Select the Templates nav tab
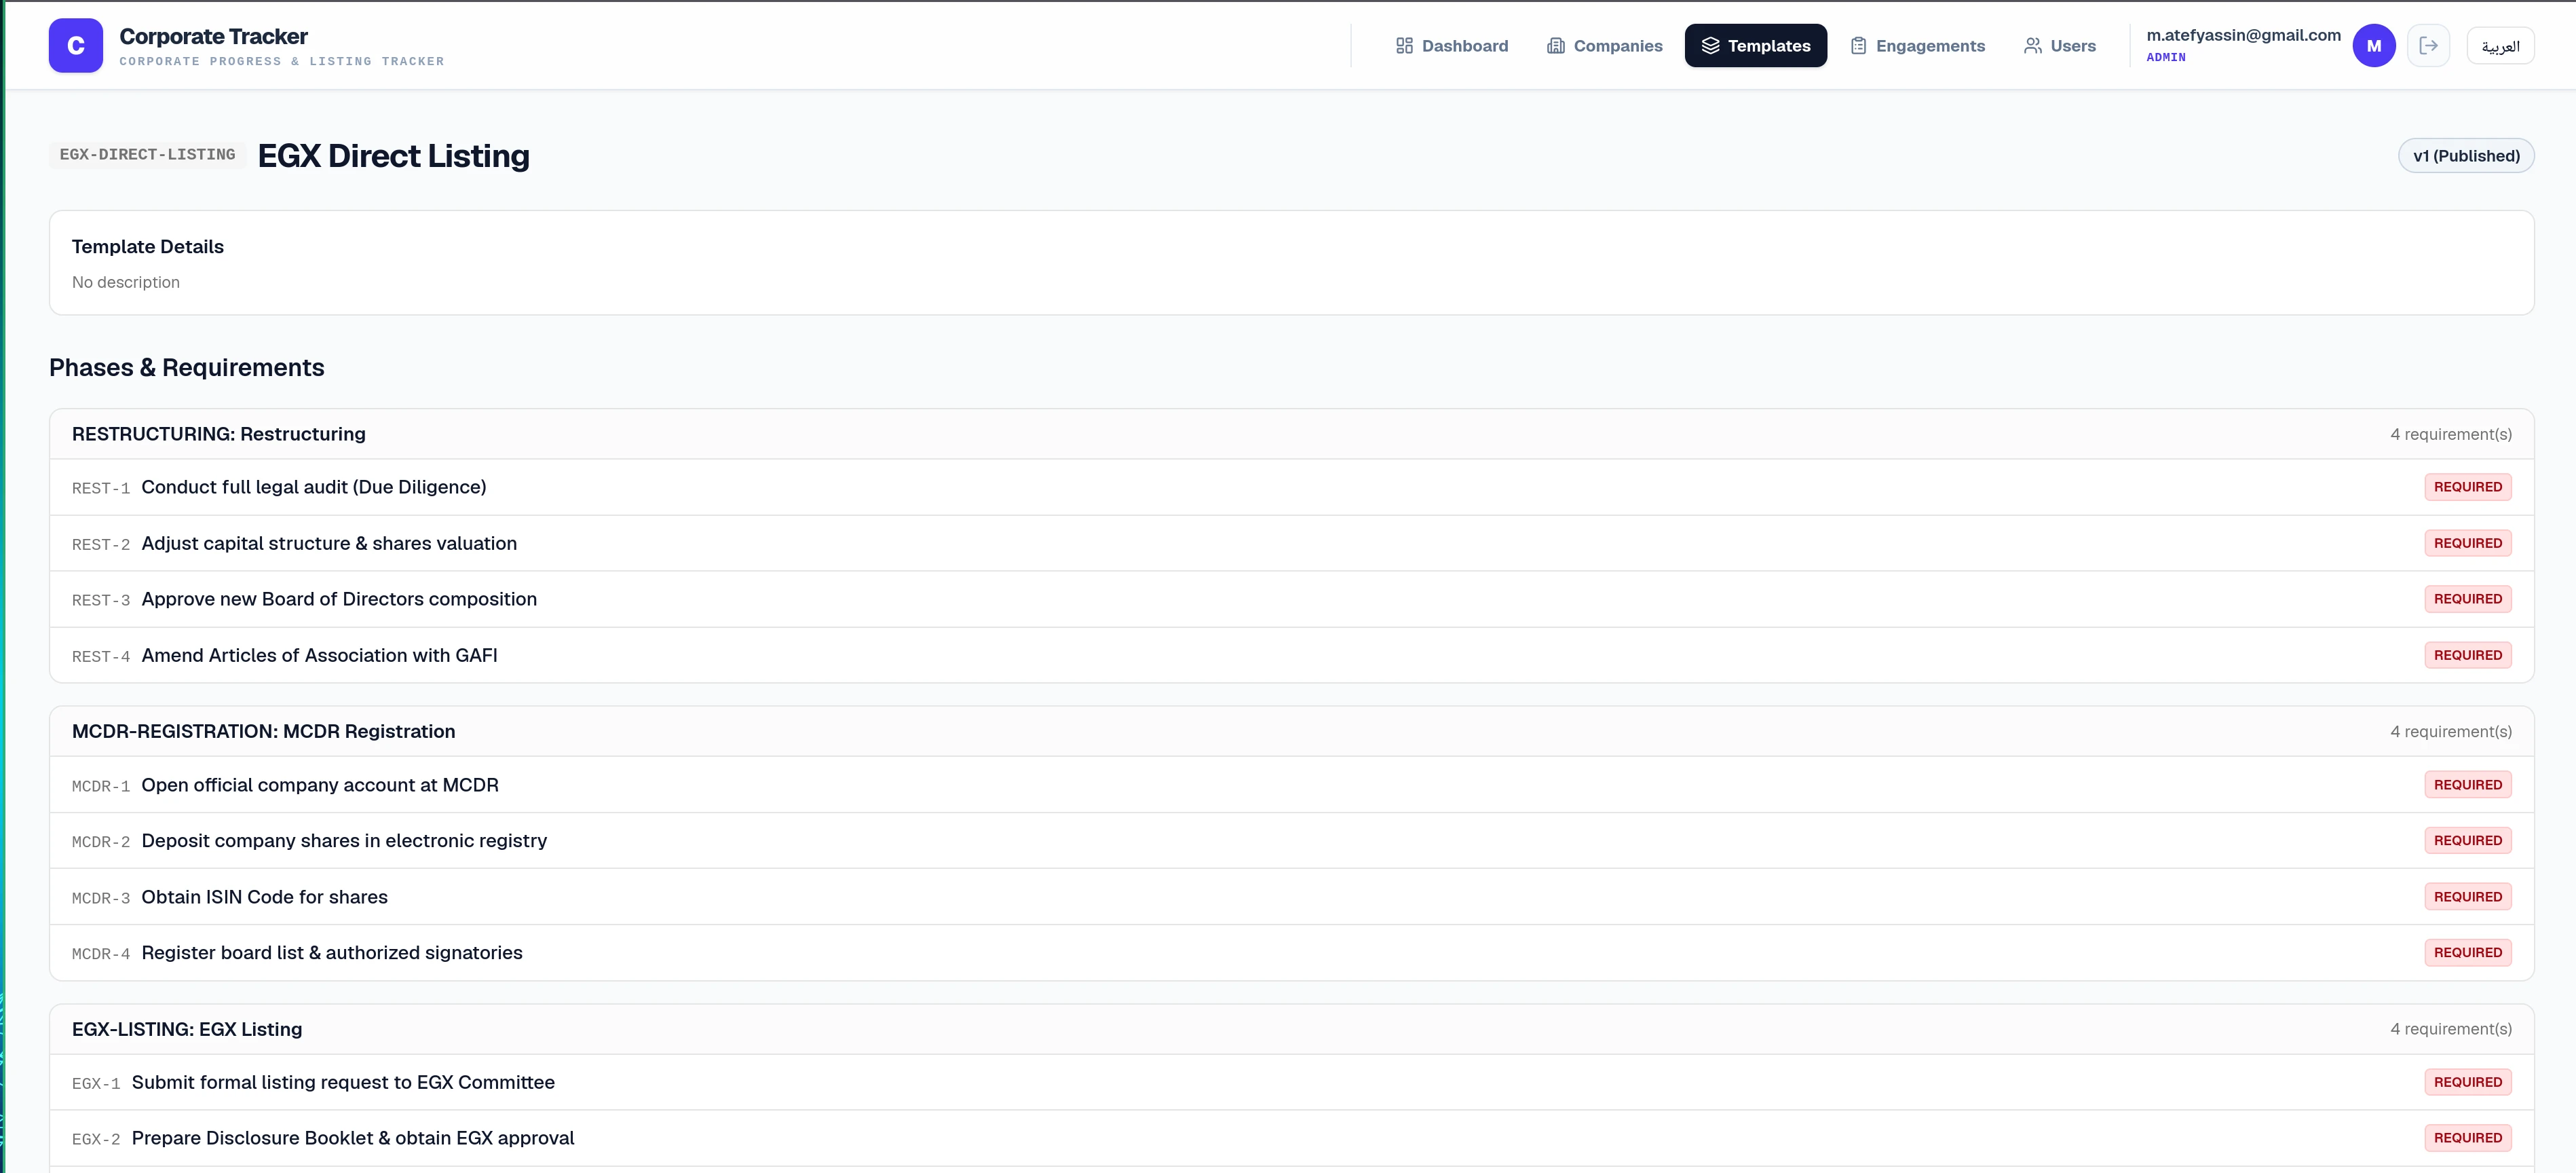Image resolution: width=2576 pixels, height=1173 pixels. 1755,46
